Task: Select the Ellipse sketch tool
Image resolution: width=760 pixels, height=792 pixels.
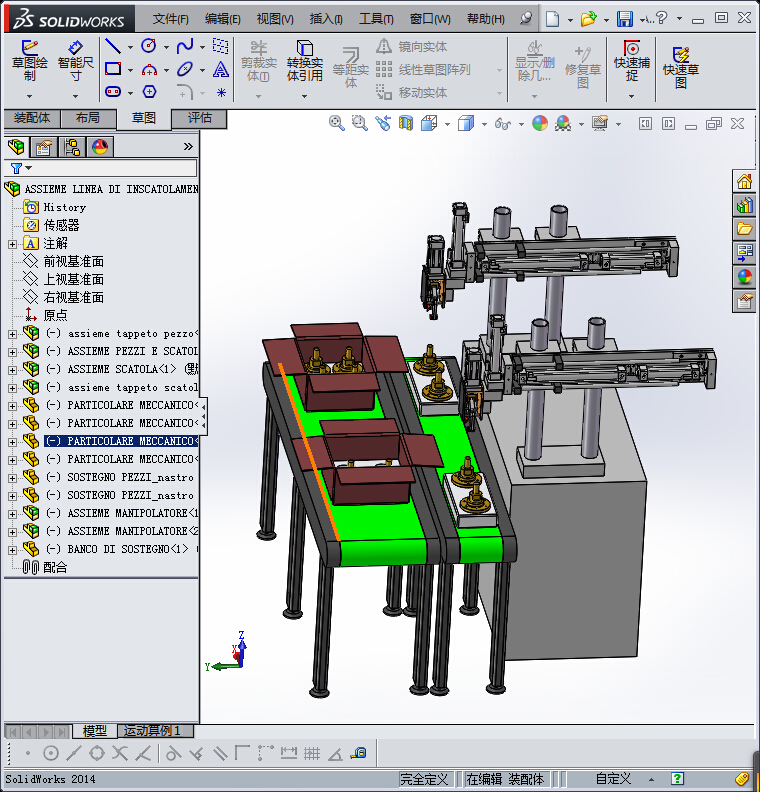Action: [x=185, y=69]
